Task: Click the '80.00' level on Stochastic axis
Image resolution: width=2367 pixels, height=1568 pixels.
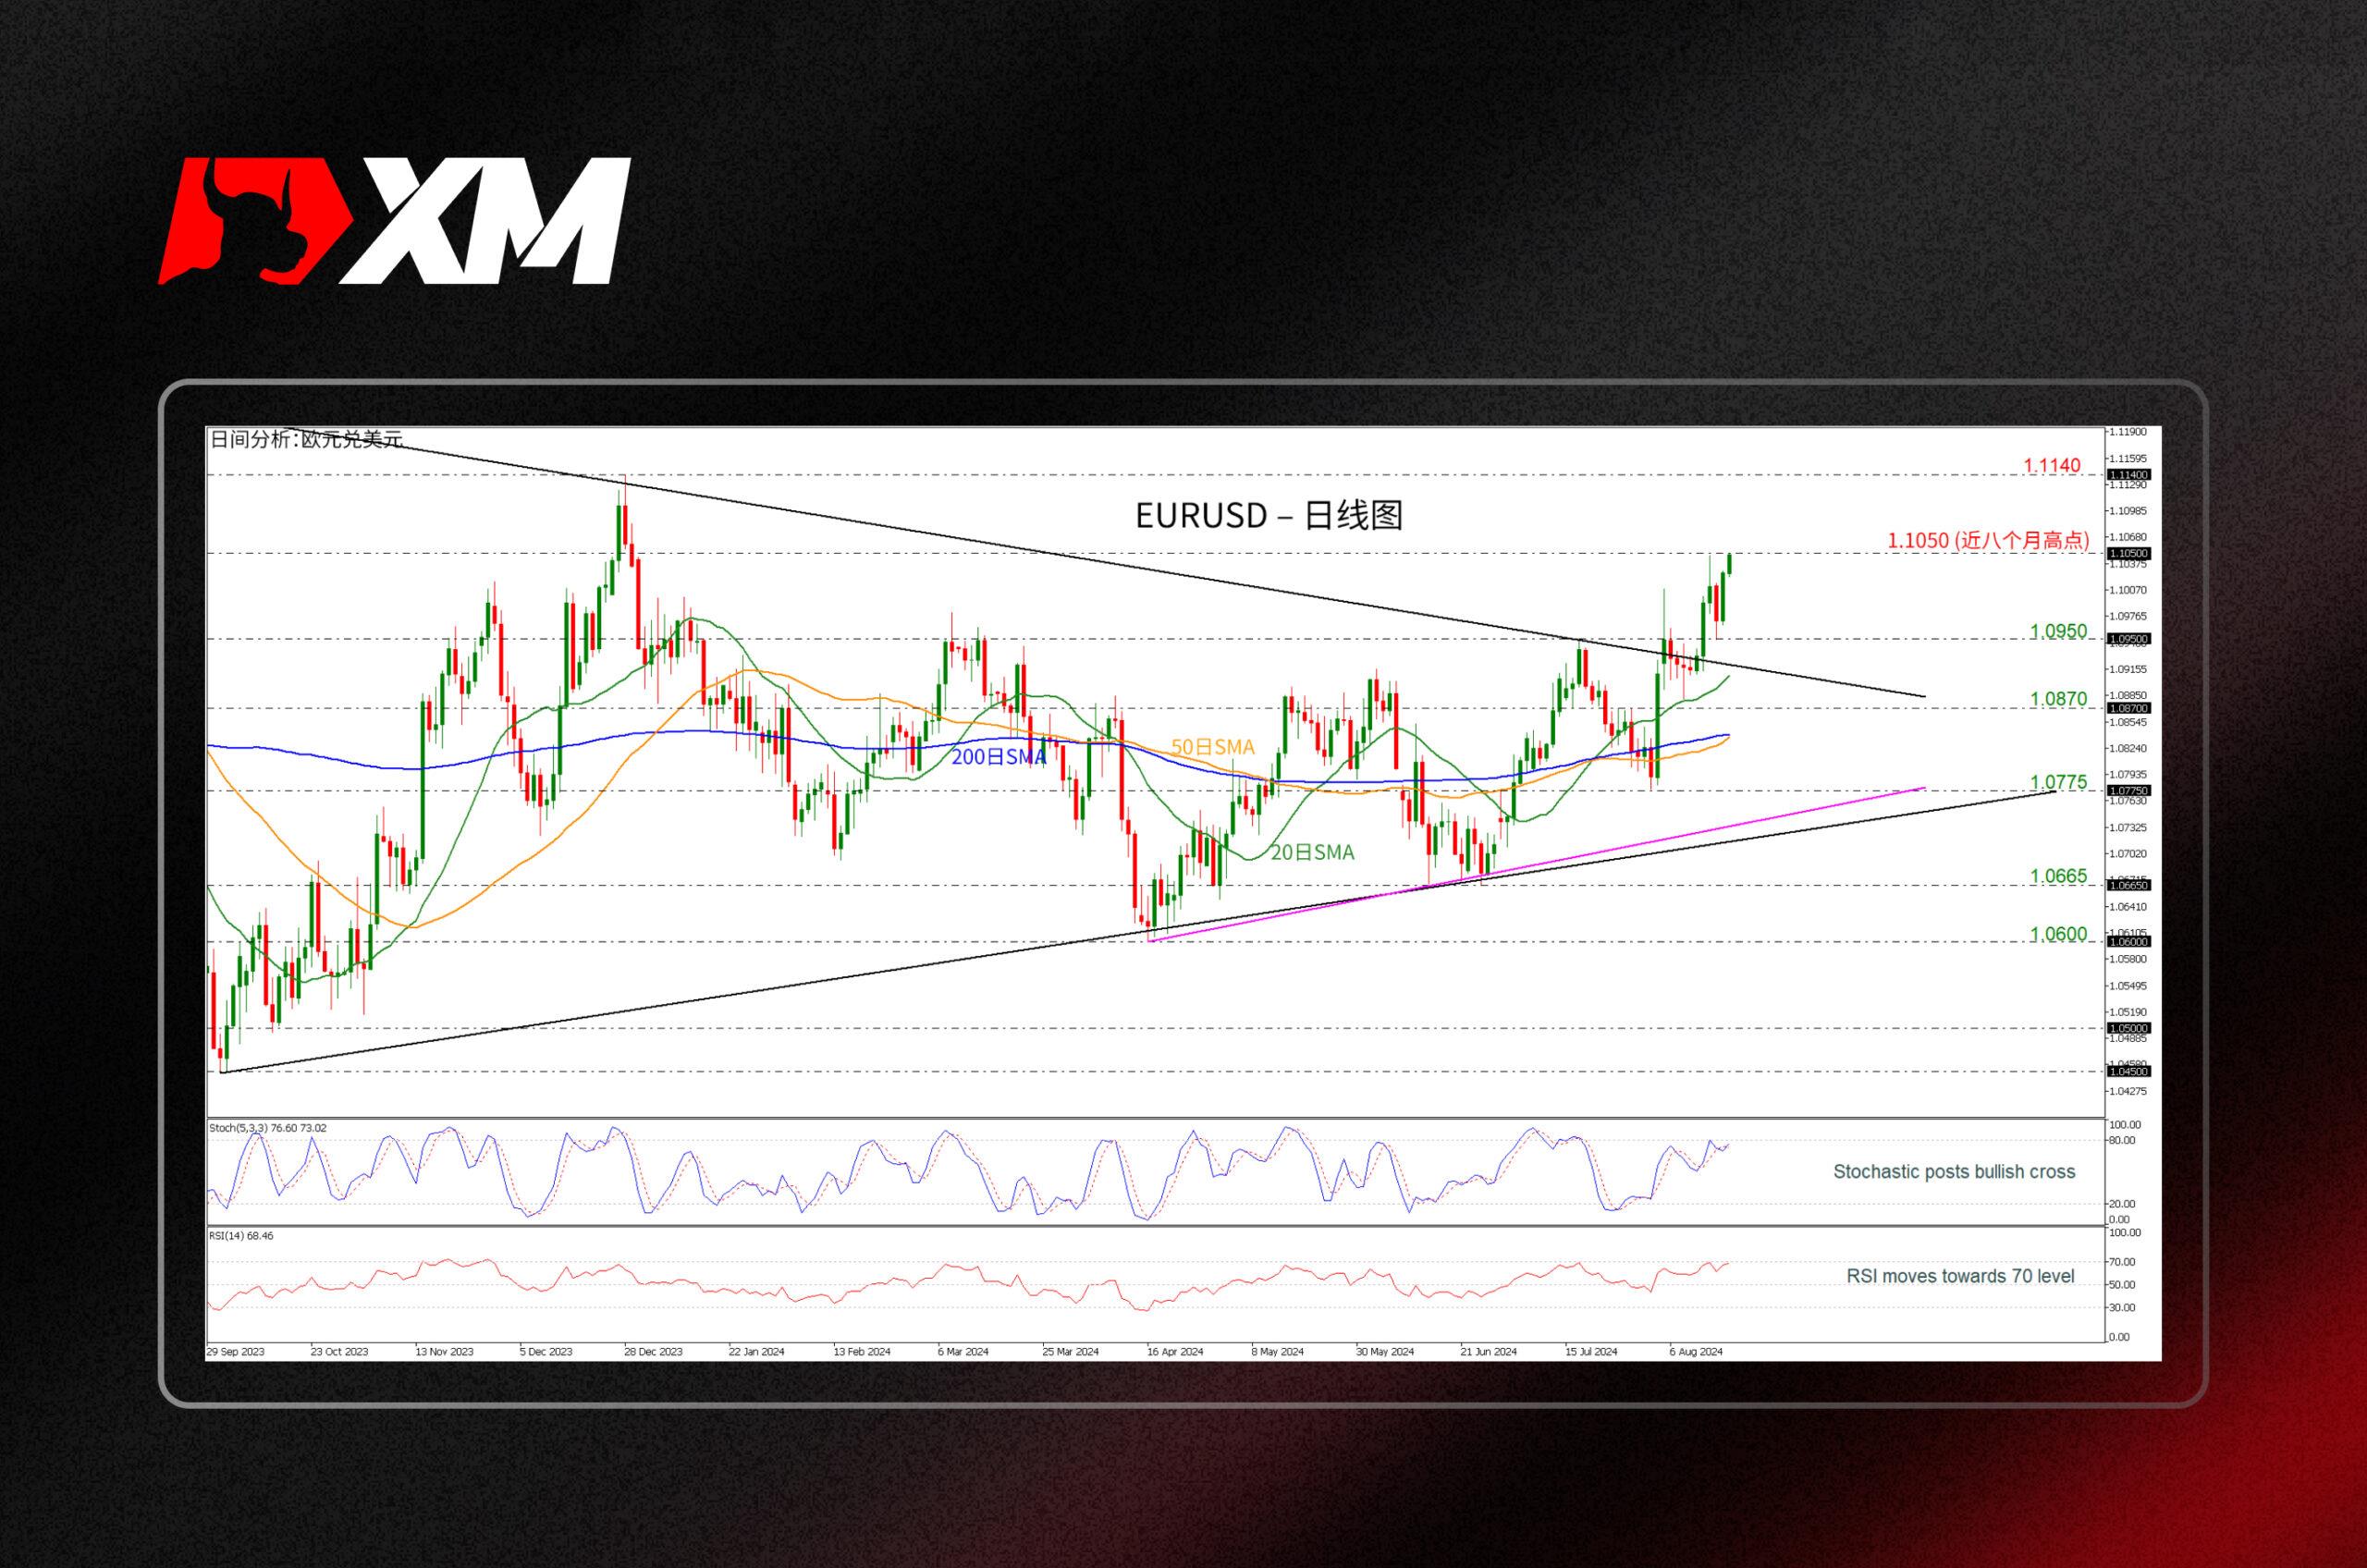Action: pos(2121,1141)
